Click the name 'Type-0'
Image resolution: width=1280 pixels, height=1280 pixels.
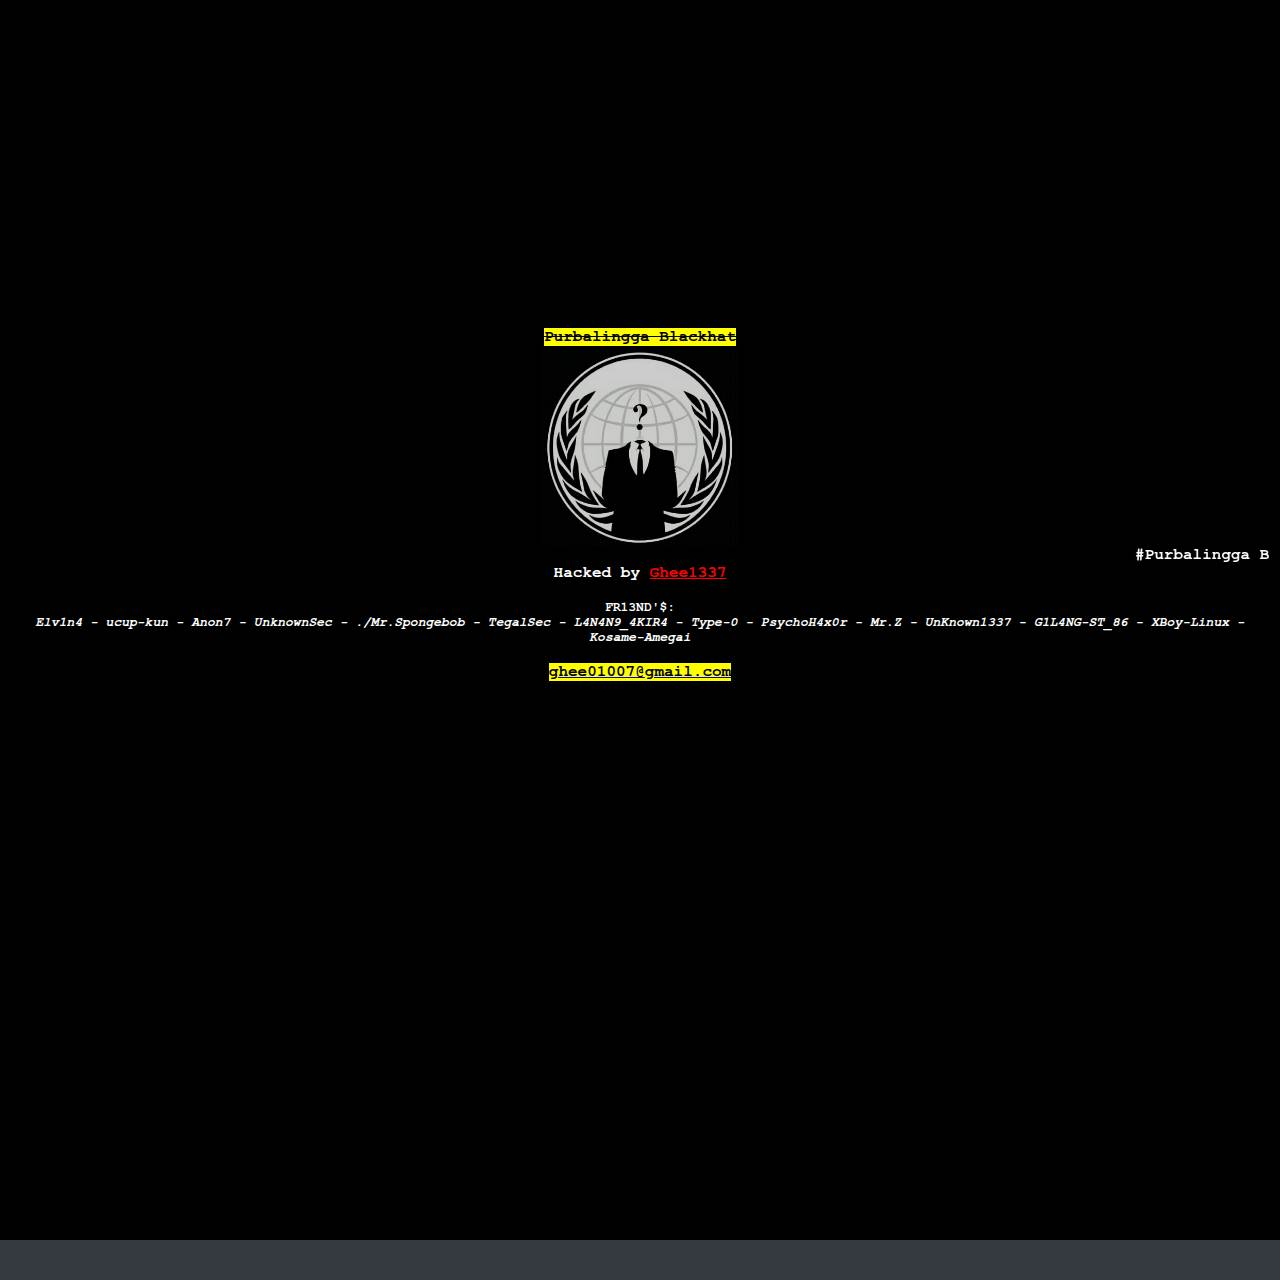point(715,622)
